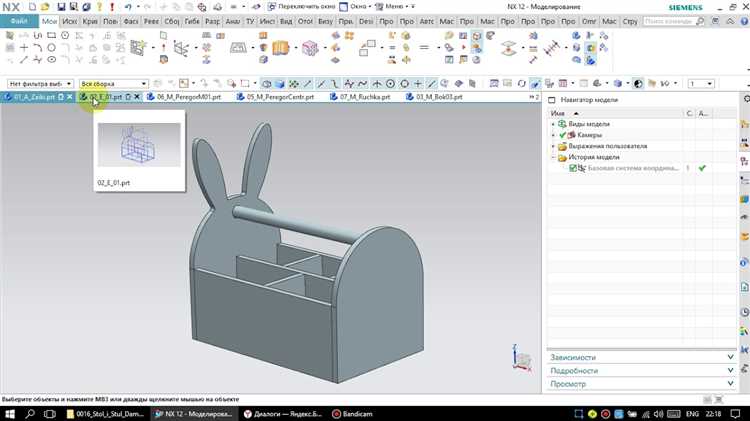Click the Save floppy disk icon

tap(61, 7)
